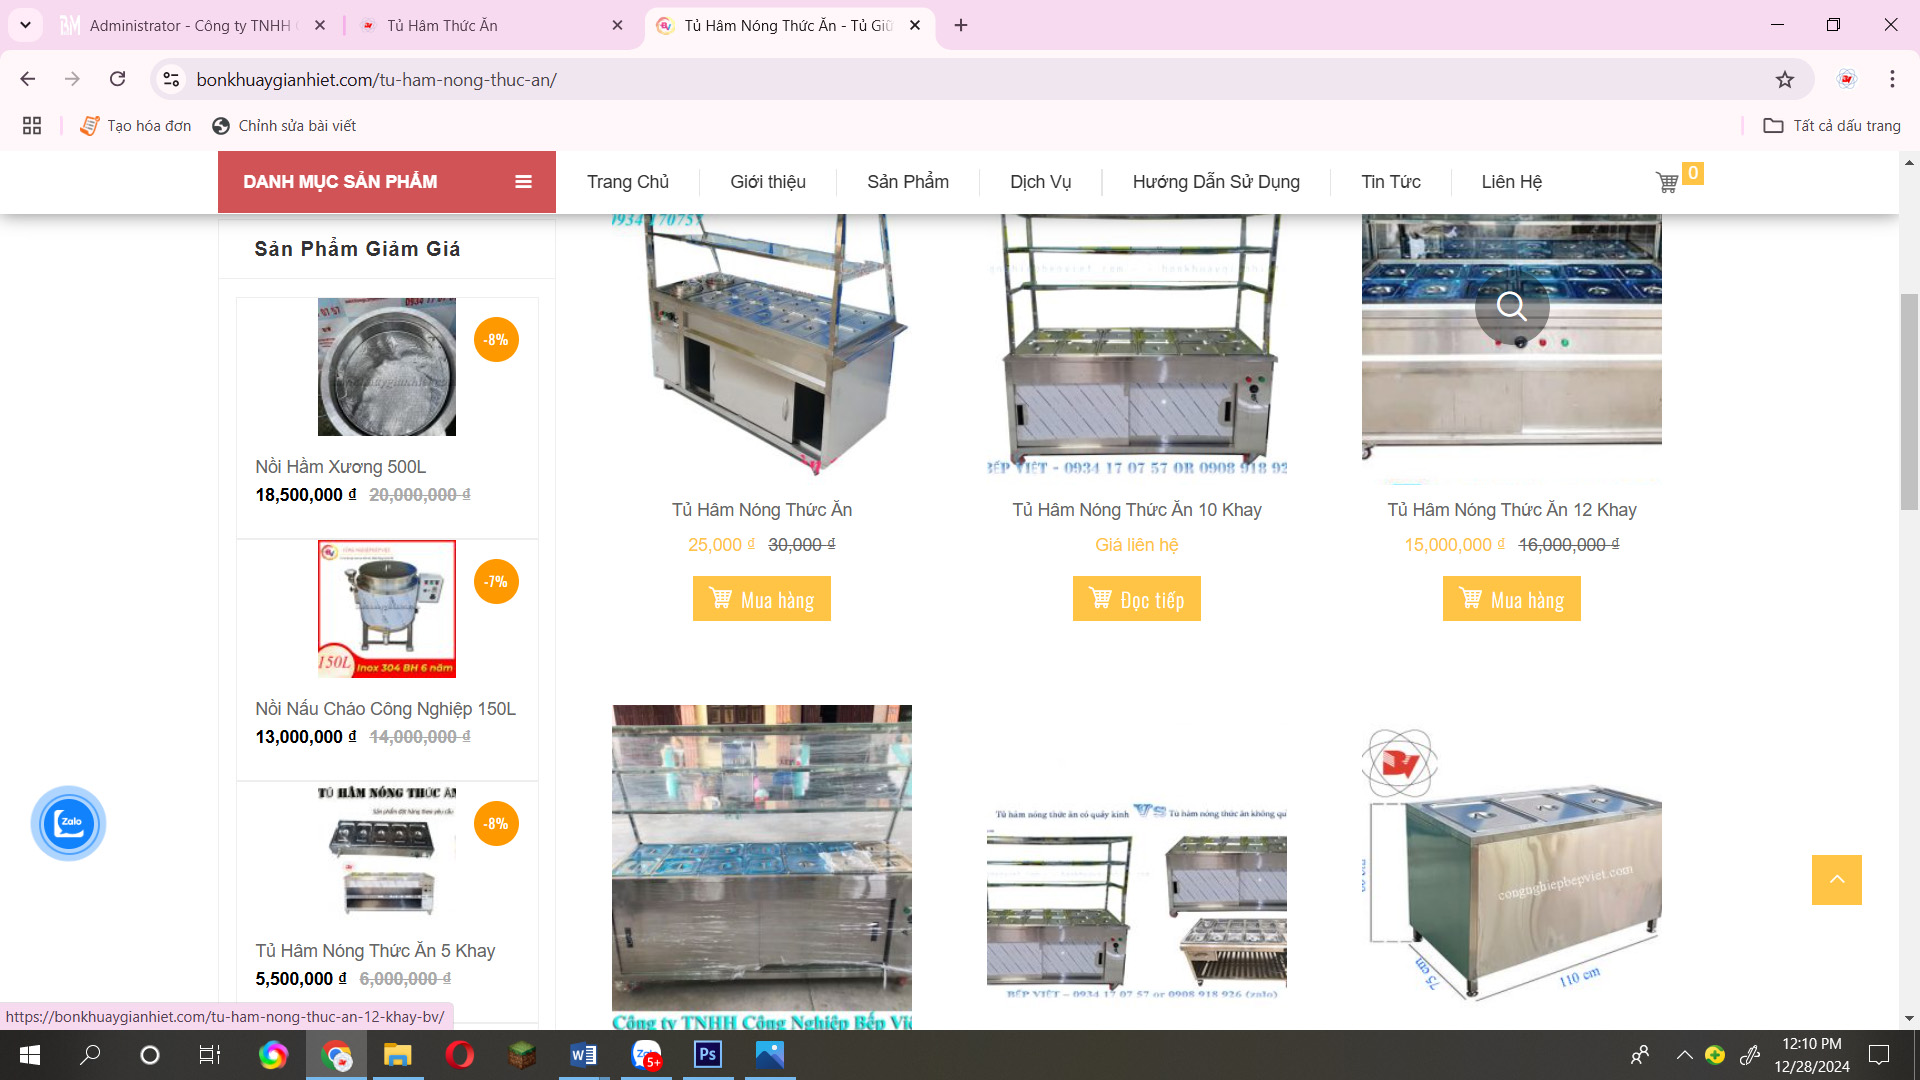Screen dimensions: 1920x1080
Task: Click Tủ Hâm Nóng 5 Khay sidebar thumbnail
Action: 387,851
